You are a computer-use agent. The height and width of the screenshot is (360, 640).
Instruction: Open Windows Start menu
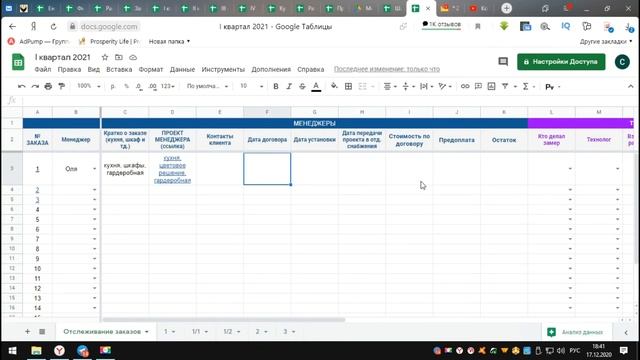click(12, 351)
